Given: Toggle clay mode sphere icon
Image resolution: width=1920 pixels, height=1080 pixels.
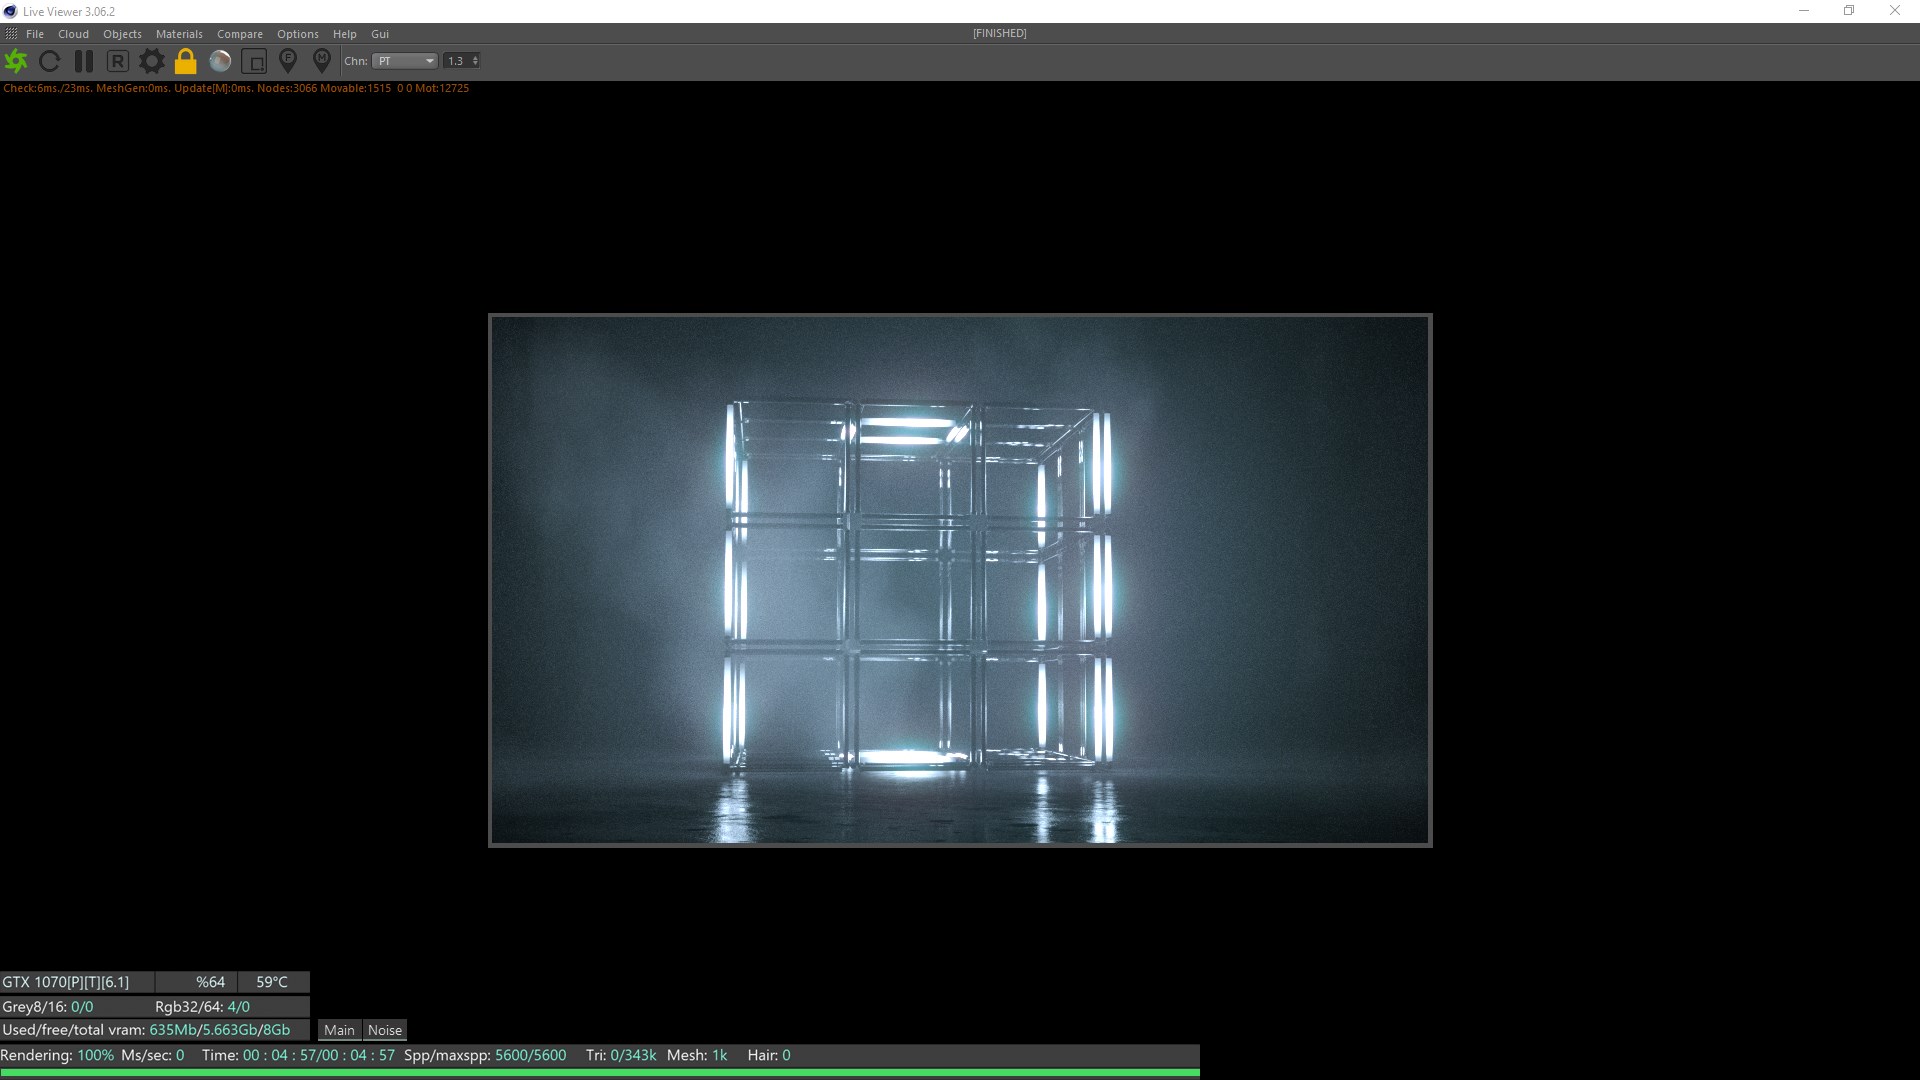Looking at the screenshot, I should point(220,61).
